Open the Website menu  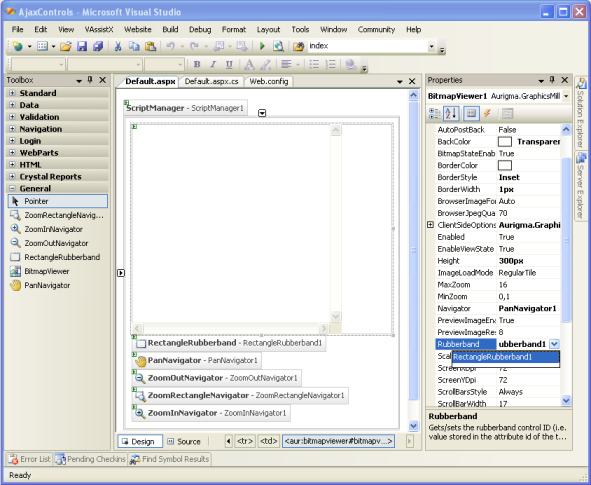click(x=138, y=29)
